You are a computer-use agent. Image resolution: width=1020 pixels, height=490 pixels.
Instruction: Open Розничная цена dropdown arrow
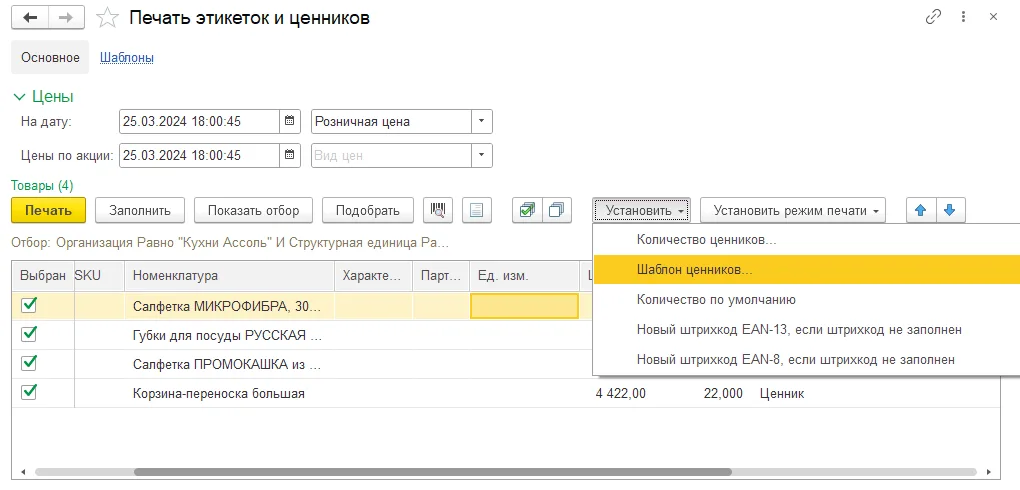(x=481, y=121)
